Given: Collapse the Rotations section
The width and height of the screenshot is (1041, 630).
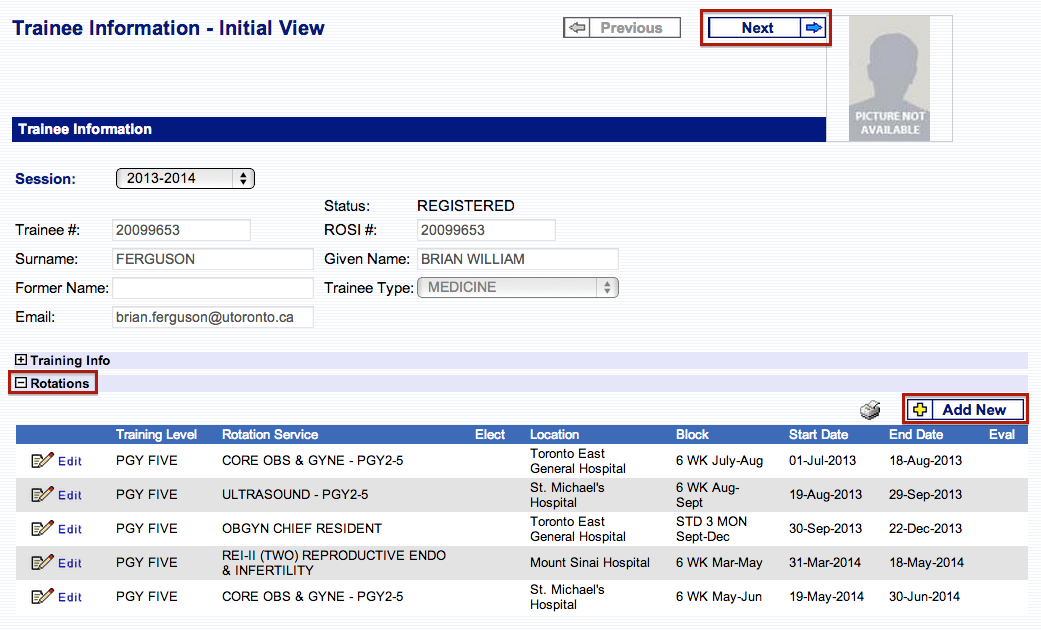Looking at the screenshot, I should (21, 383).
